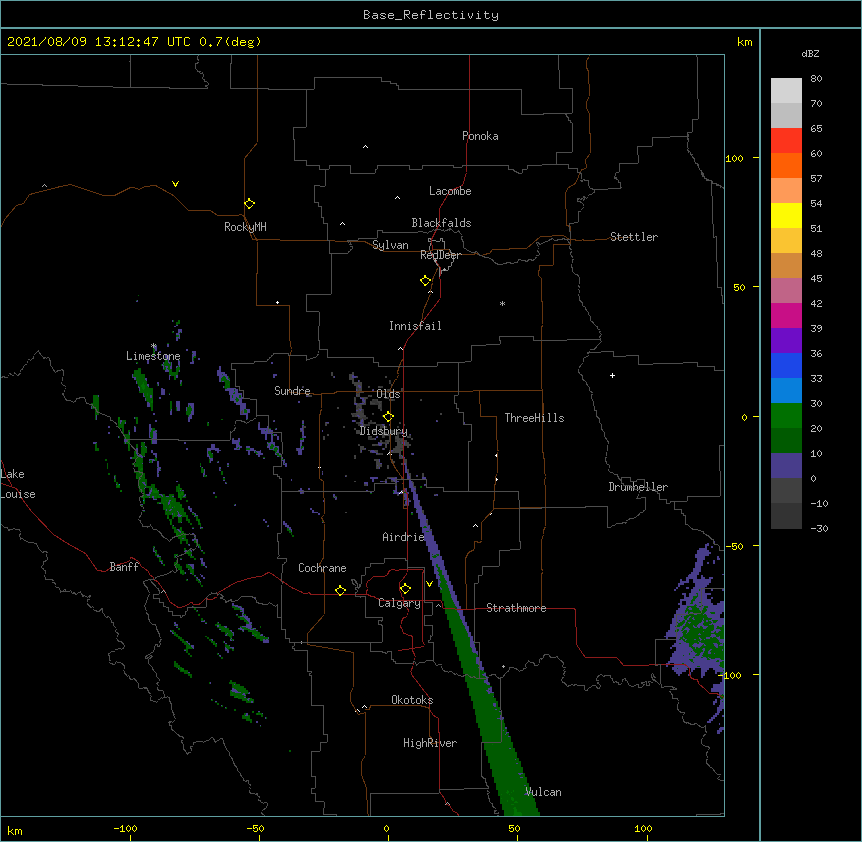Click the Banff town label
This screenshot has width=862, height=842.
(x=124, y=567)
